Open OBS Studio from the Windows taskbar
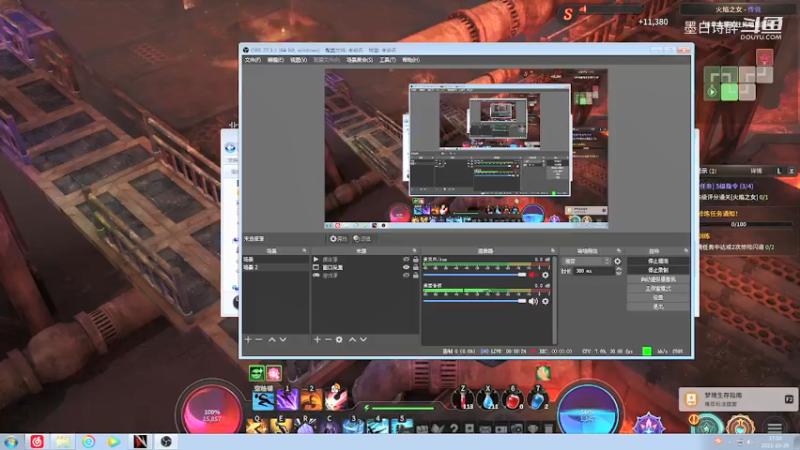800x450 pixels. [x=166, y=441]
